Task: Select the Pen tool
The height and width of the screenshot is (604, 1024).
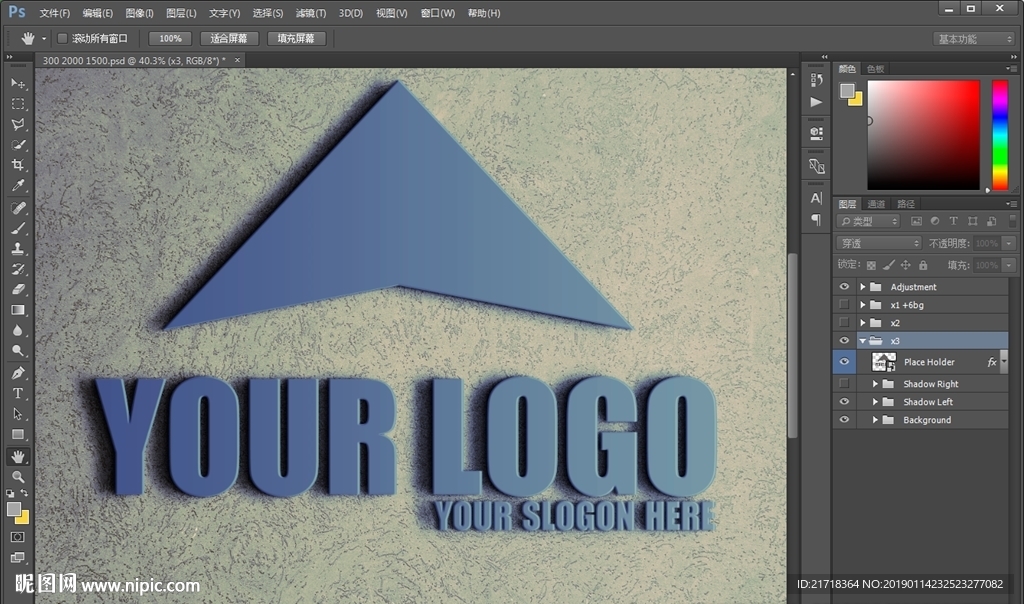Action: [18, 373]
